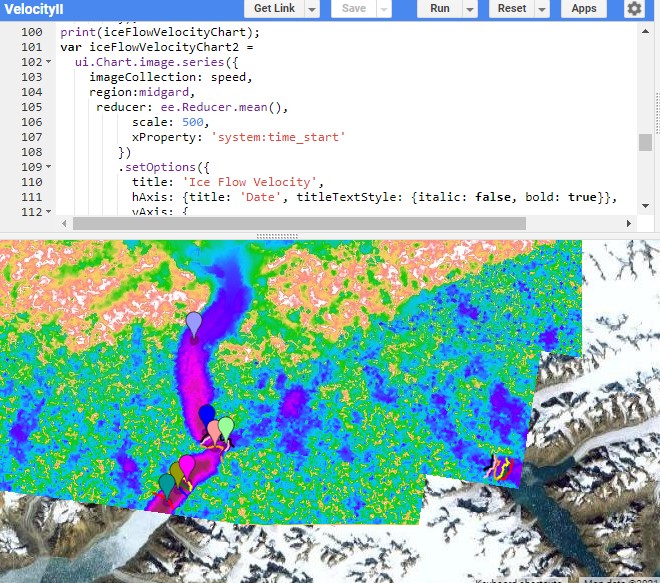Expand the Run options dropdown arrow

(468, 9)
